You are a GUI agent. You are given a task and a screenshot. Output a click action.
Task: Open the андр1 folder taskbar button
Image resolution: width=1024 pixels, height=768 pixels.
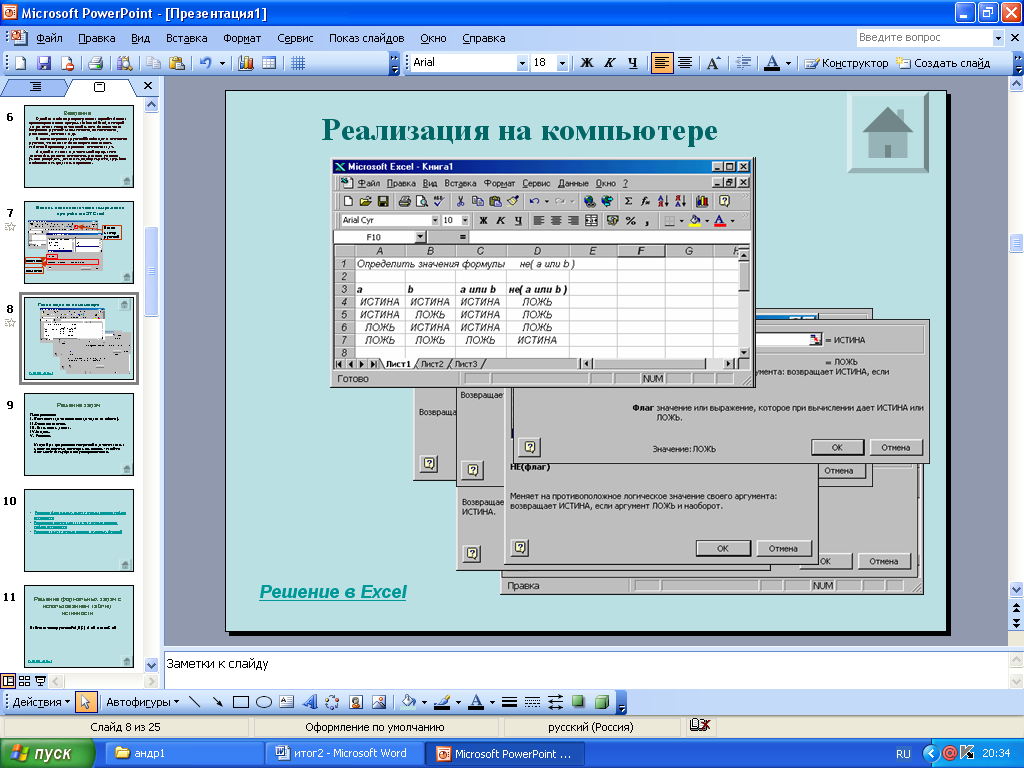(x=185, y=754)
